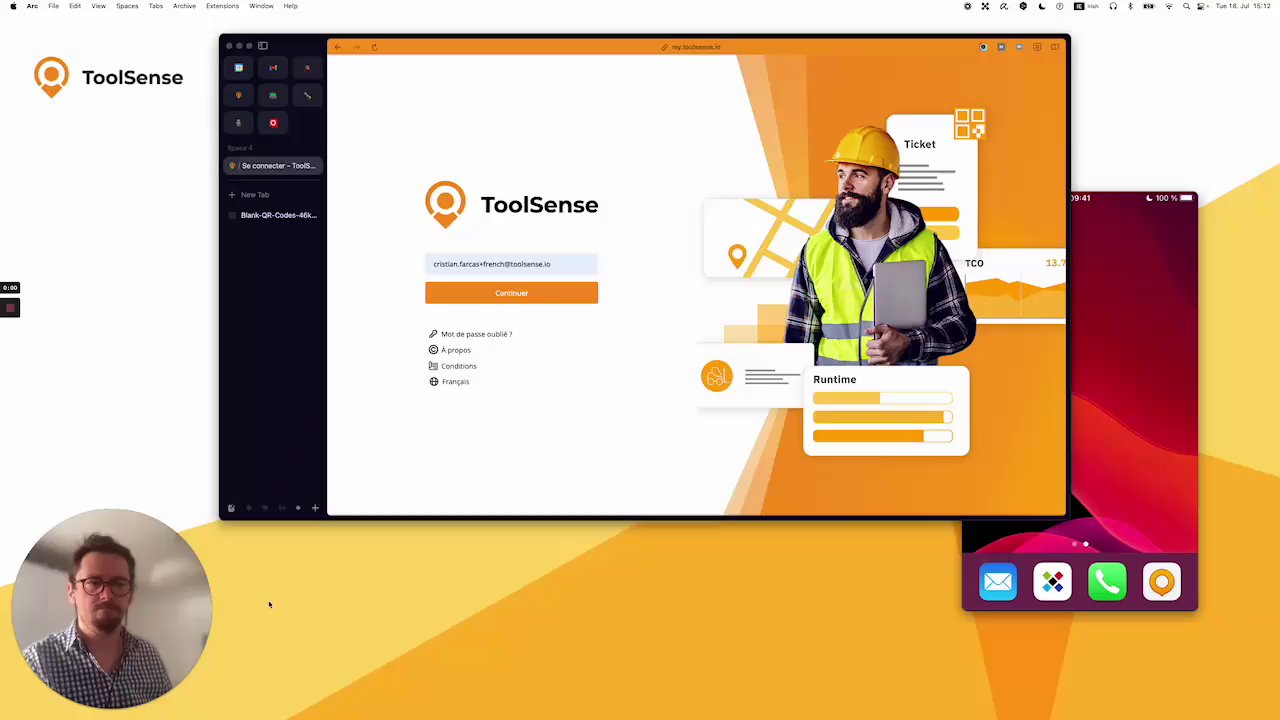
Task: Open the Irish keyboard input menu
Action: [x=1086, y=6]
